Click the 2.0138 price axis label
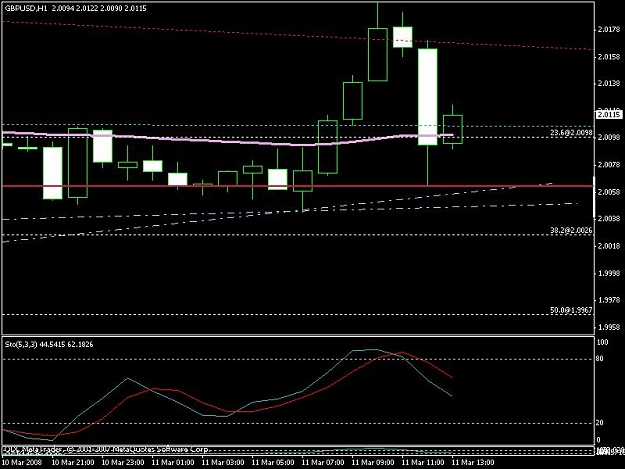The height and width of the screenshot is (469, 625). [609, 83]
